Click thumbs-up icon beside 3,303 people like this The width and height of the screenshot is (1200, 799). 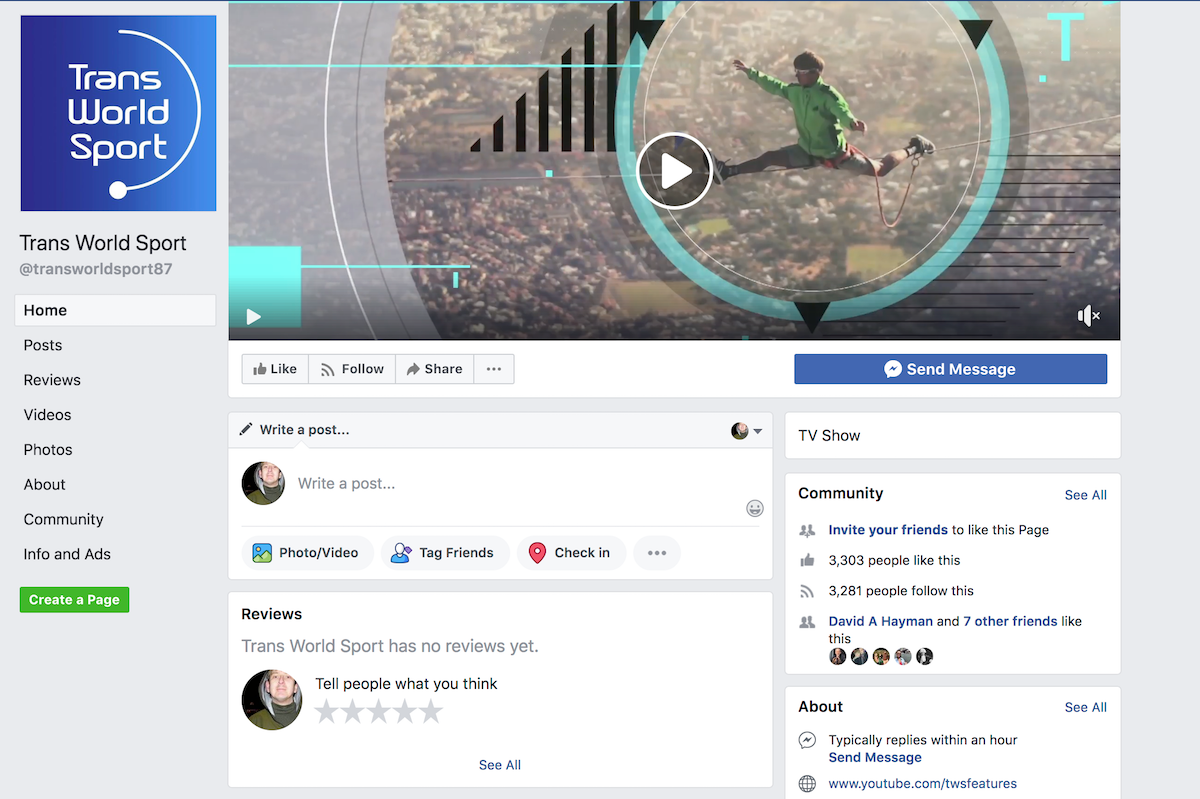tap(807, 560)
